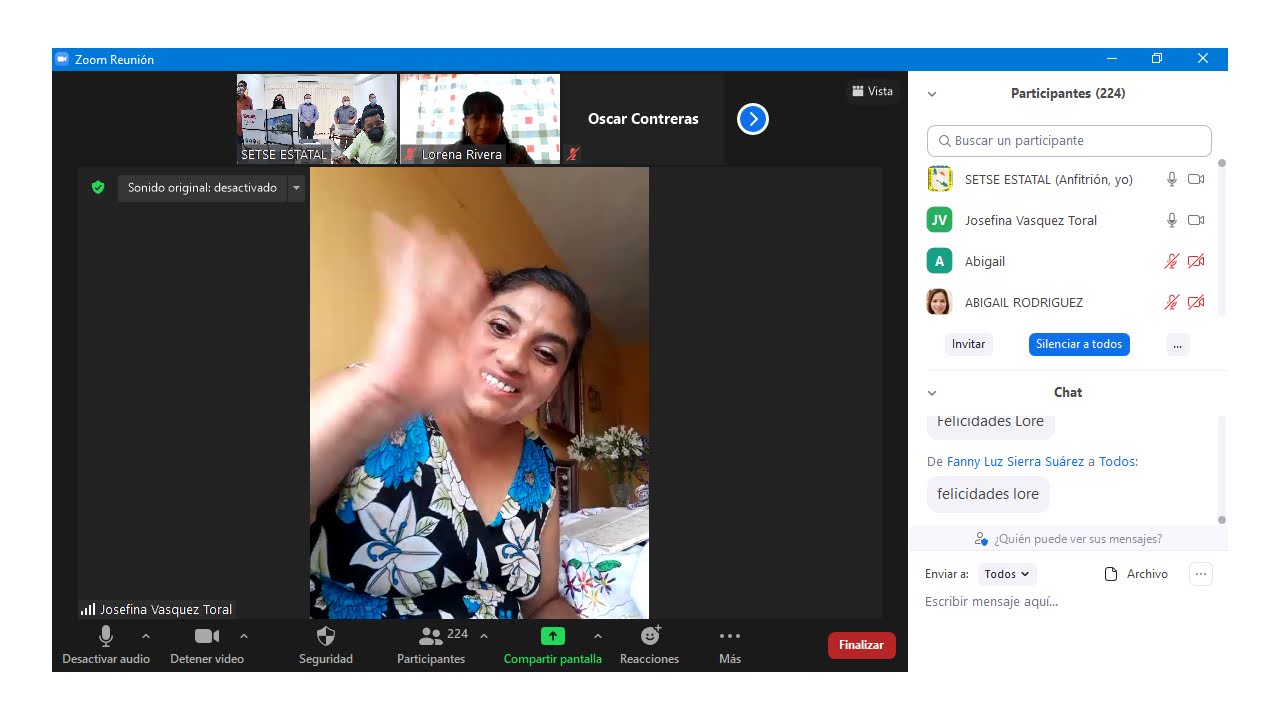
Task: Select the Oscar Contreras video tile
Action: click(643, 119)
